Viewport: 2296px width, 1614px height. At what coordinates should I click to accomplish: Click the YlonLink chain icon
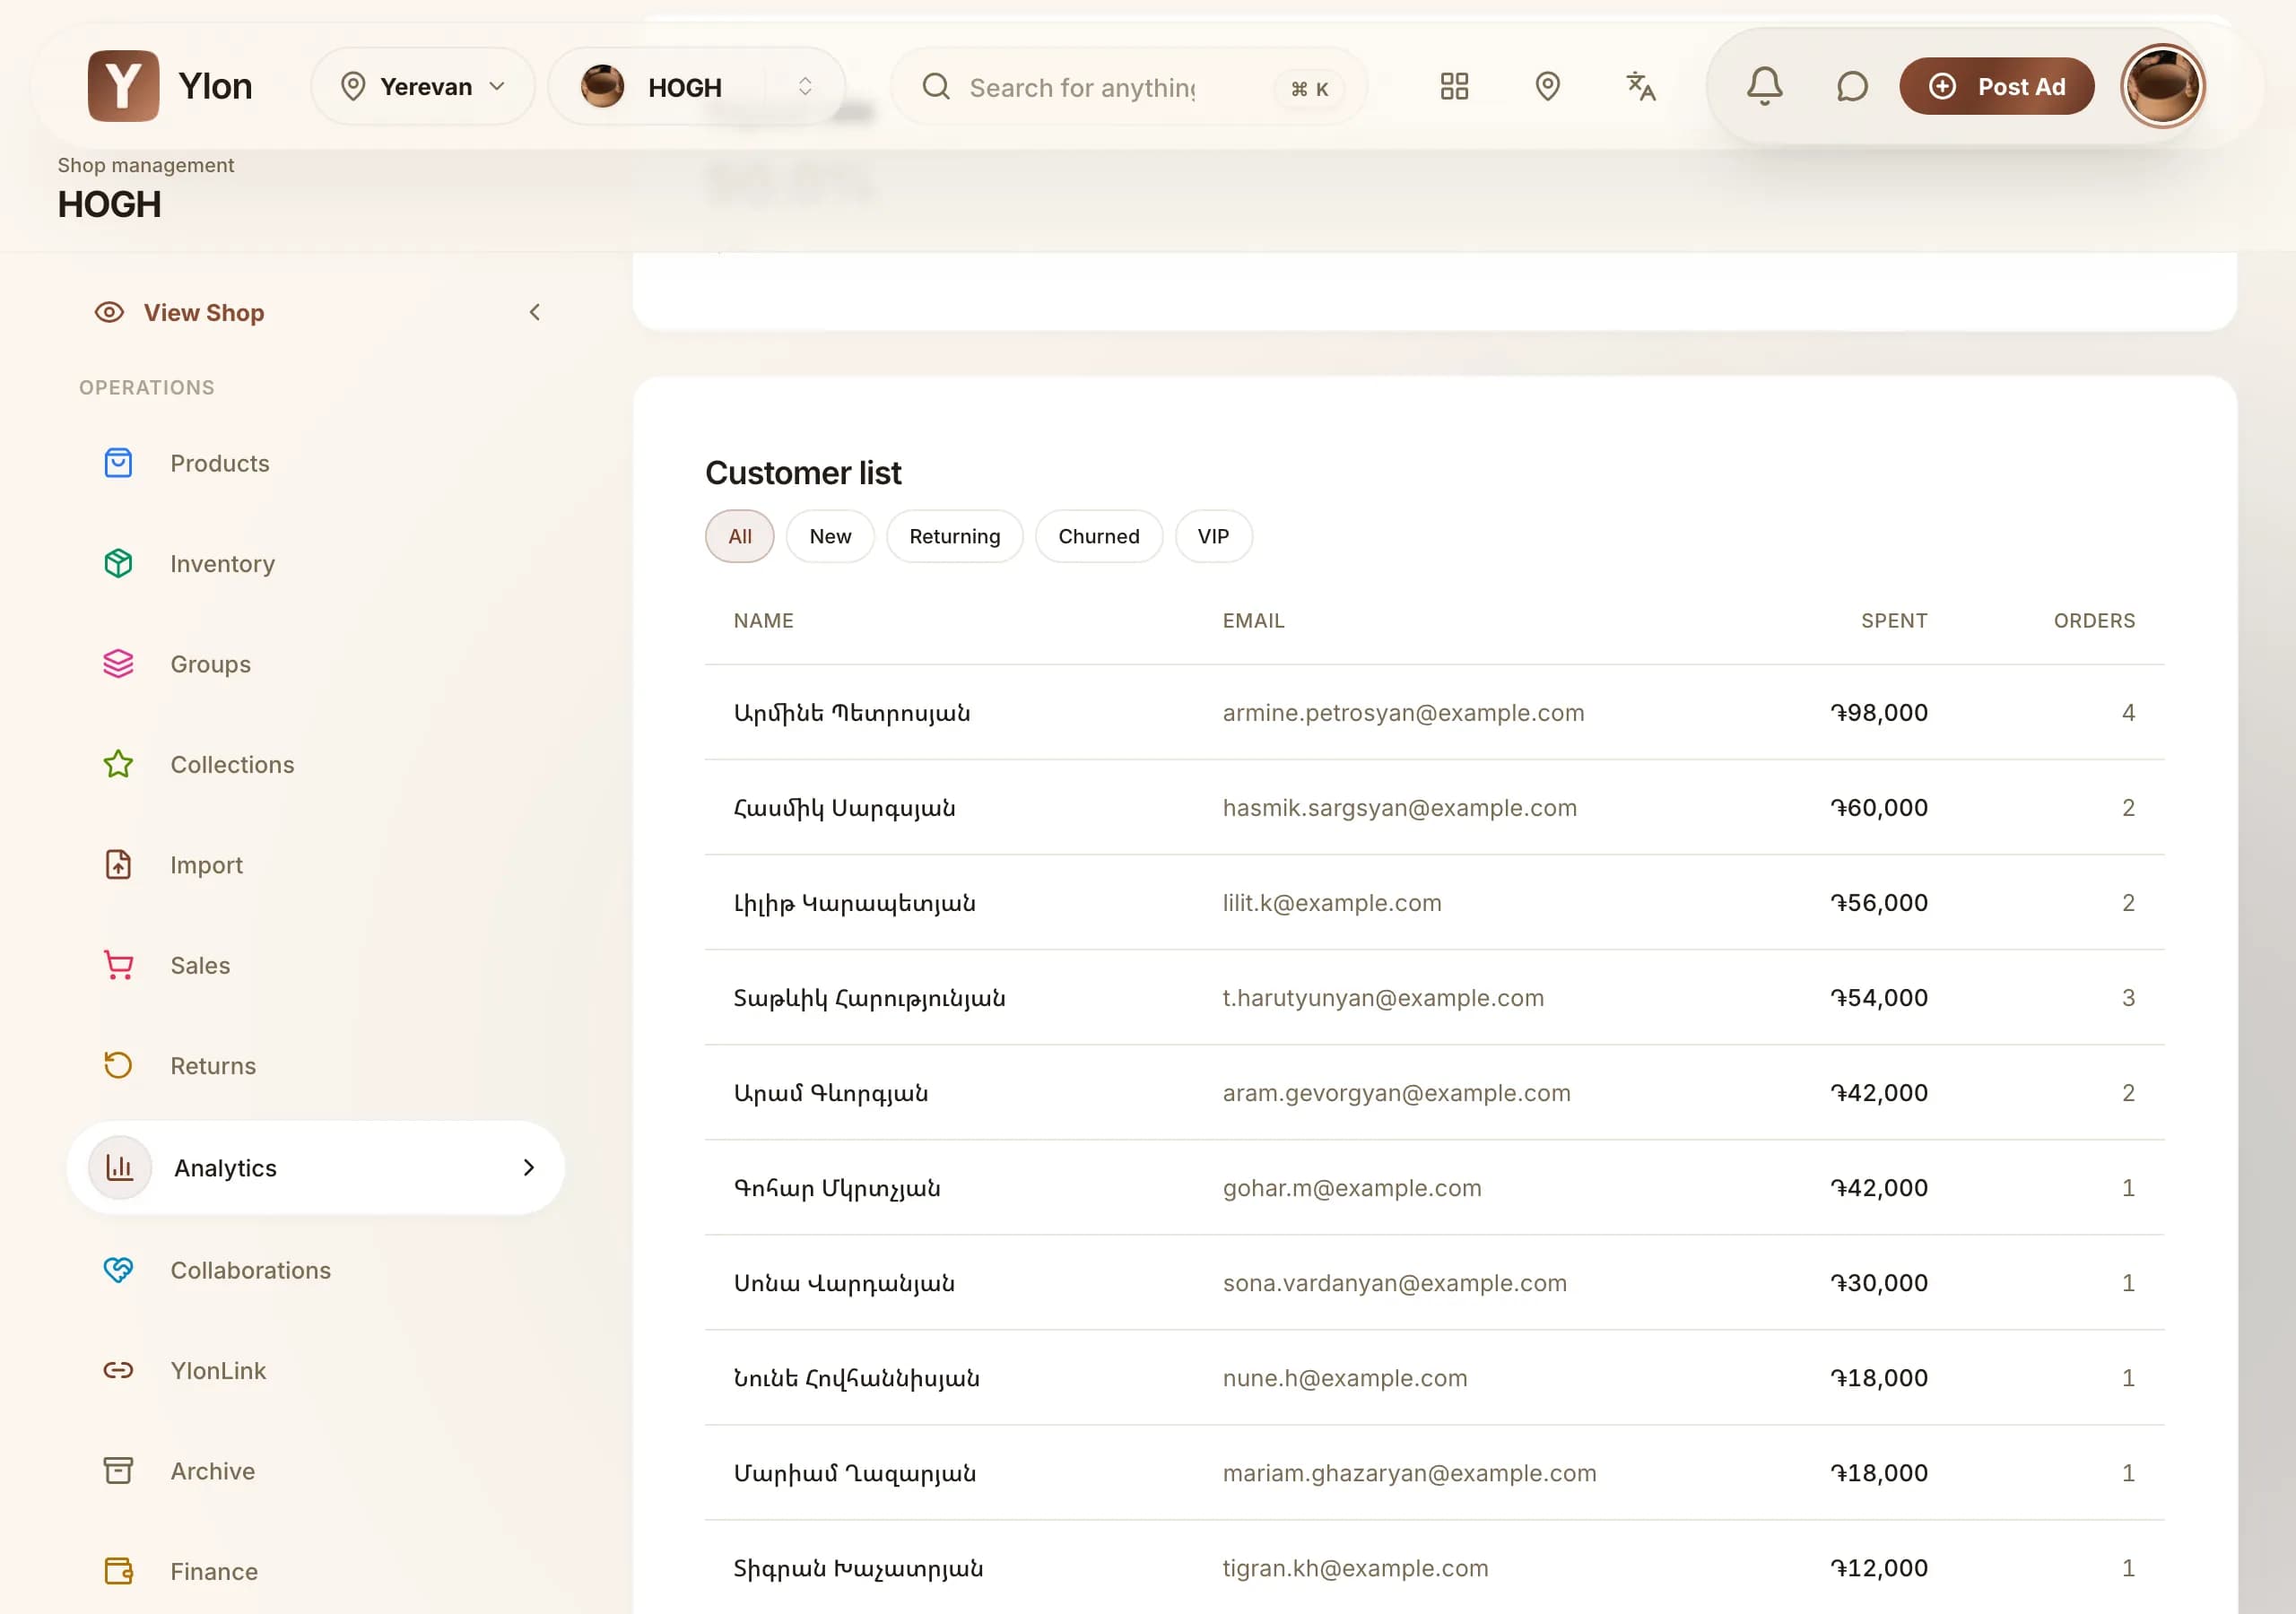coord(118,1370)
